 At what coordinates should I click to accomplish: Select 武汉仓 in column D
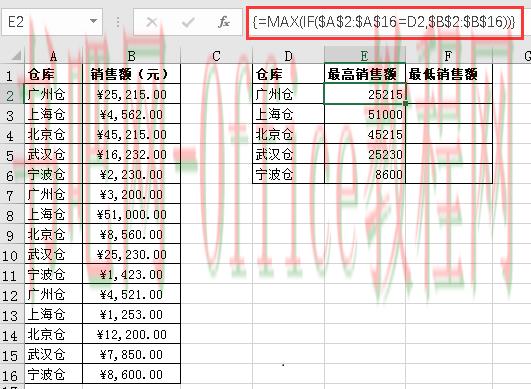pyautogui.click(x=289, y=154)
